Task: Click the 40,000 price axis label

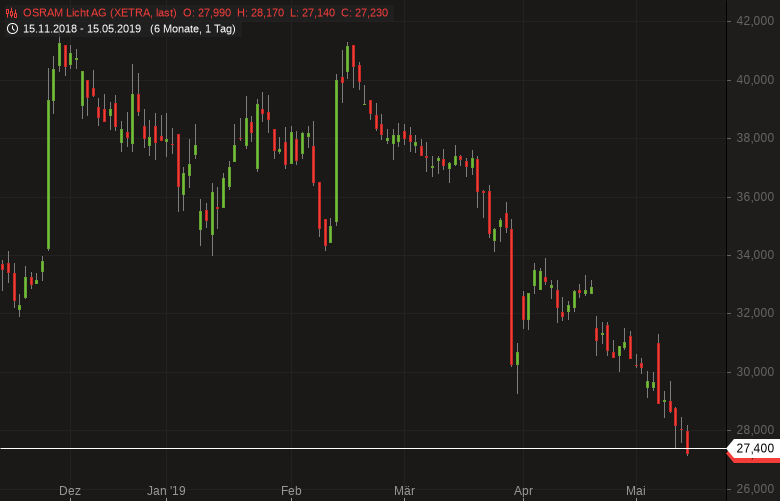Action: pyautogui.click(x=755, y=80)
